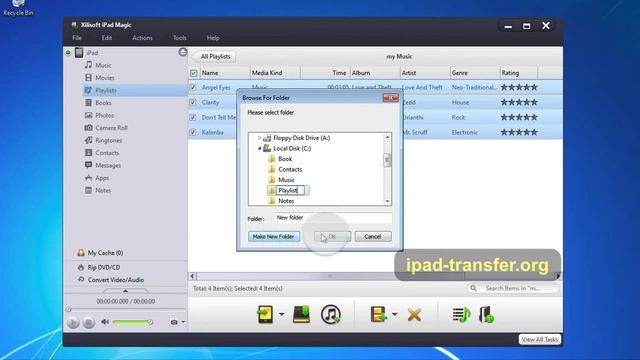Uncheck the Kalimba row checkbox
The width and height of the screenshot is (640, 360).
coord(193,132)
